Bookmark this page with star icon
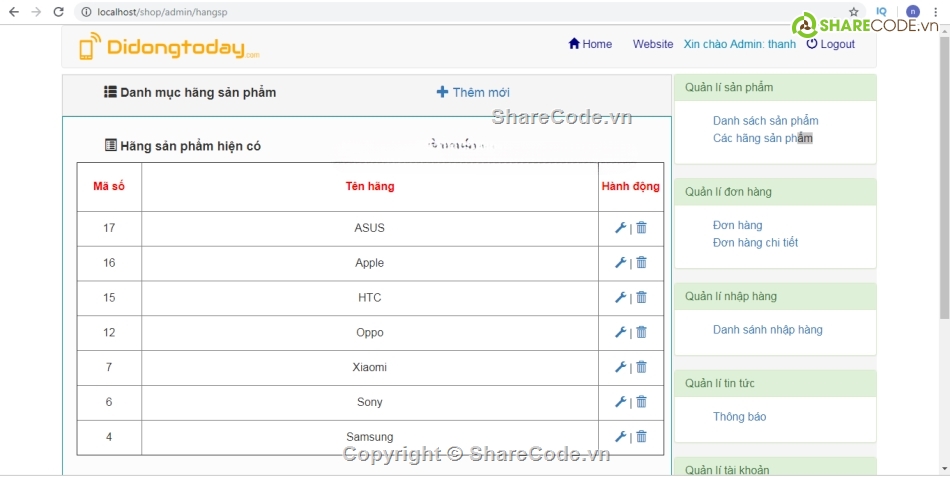The image size is (950, 477). pyautogui.click(x=854, y=12)
